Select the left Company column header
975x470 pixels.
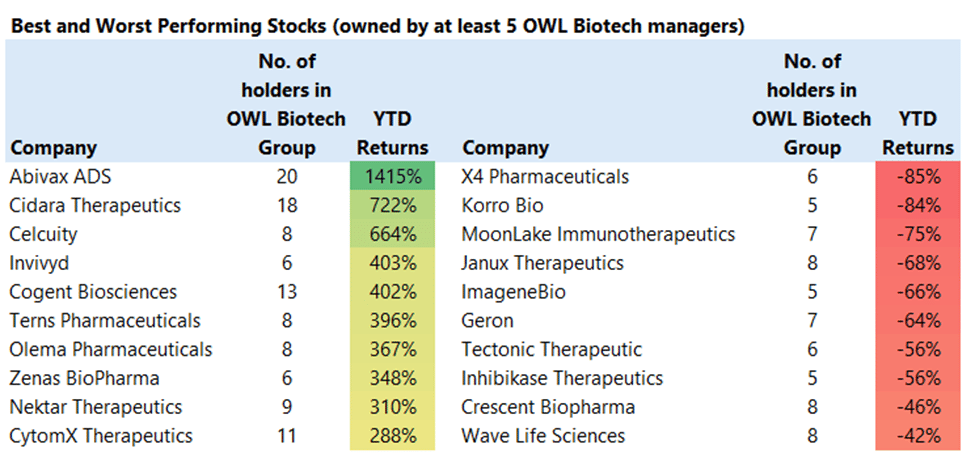[53, 149]
